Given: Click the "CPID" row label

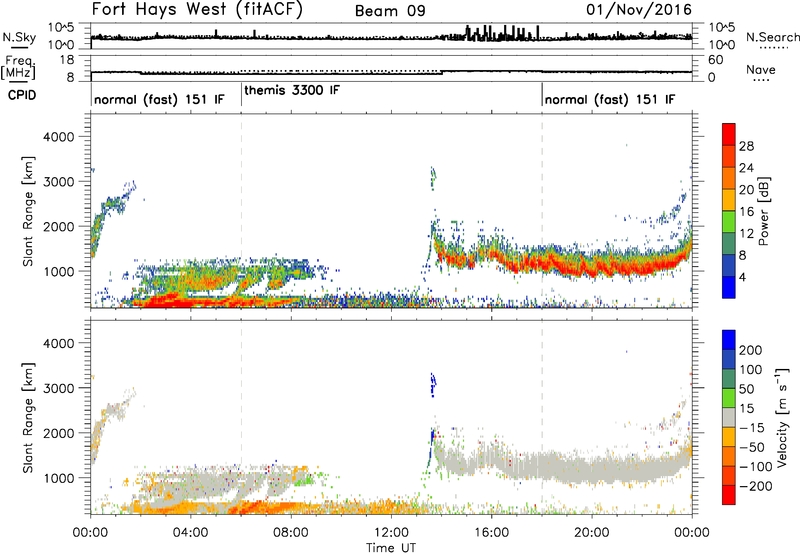Looking at the screenshot, I should (x=22, y=95).
